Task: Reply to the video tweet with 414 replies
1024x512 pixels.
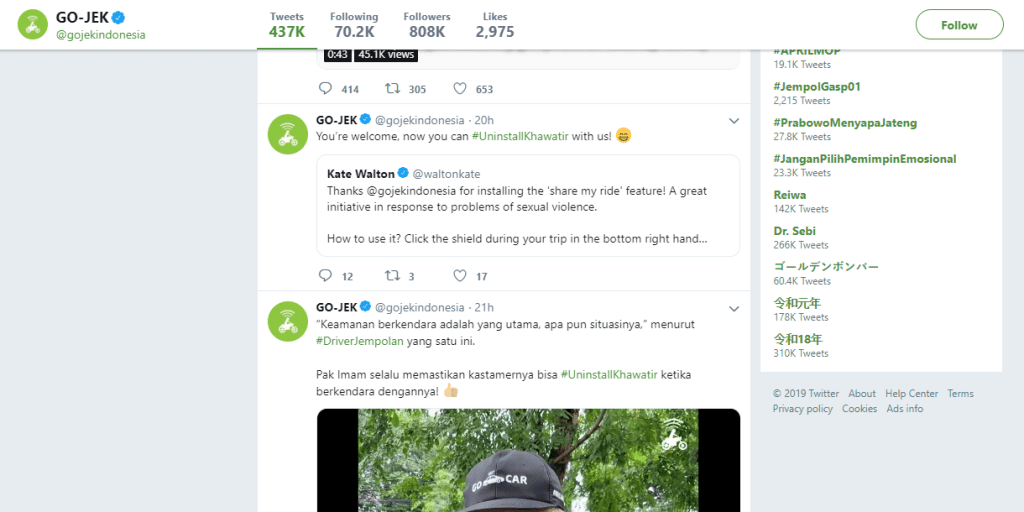Action: pos(325,89)
